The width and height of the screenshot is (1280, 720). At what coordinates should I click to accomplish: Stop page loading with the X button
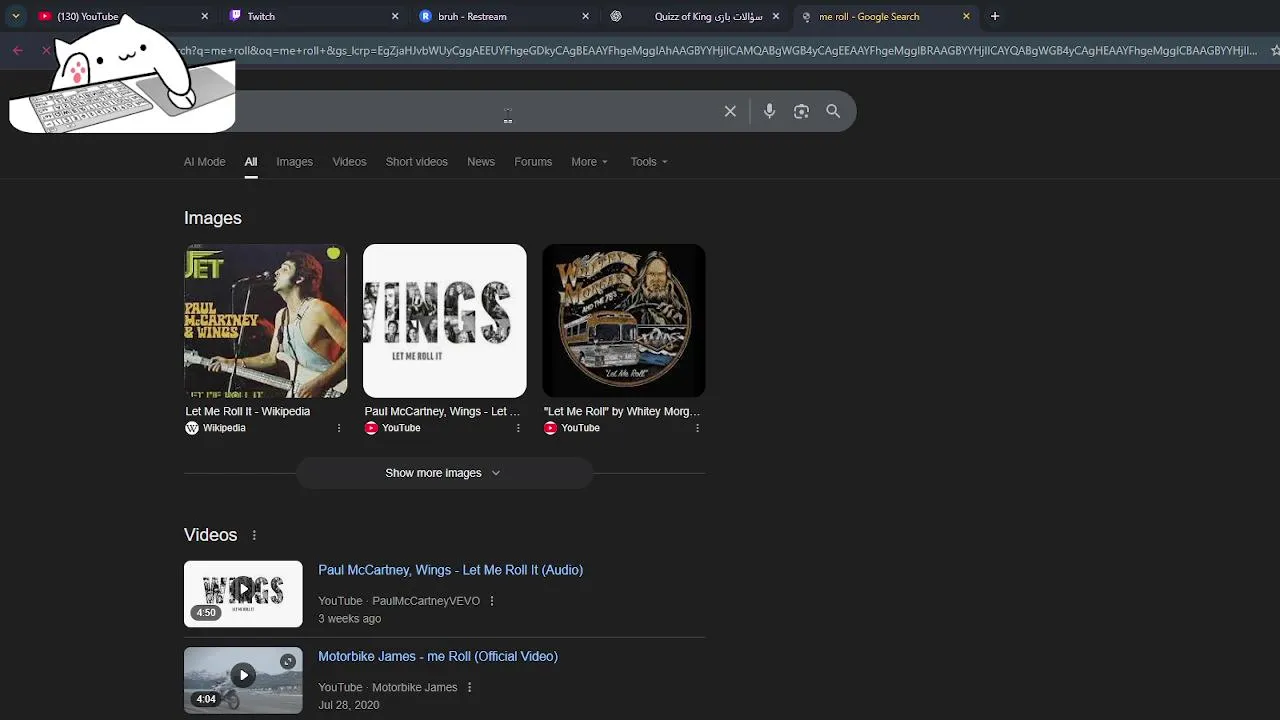tap(46, 50)
